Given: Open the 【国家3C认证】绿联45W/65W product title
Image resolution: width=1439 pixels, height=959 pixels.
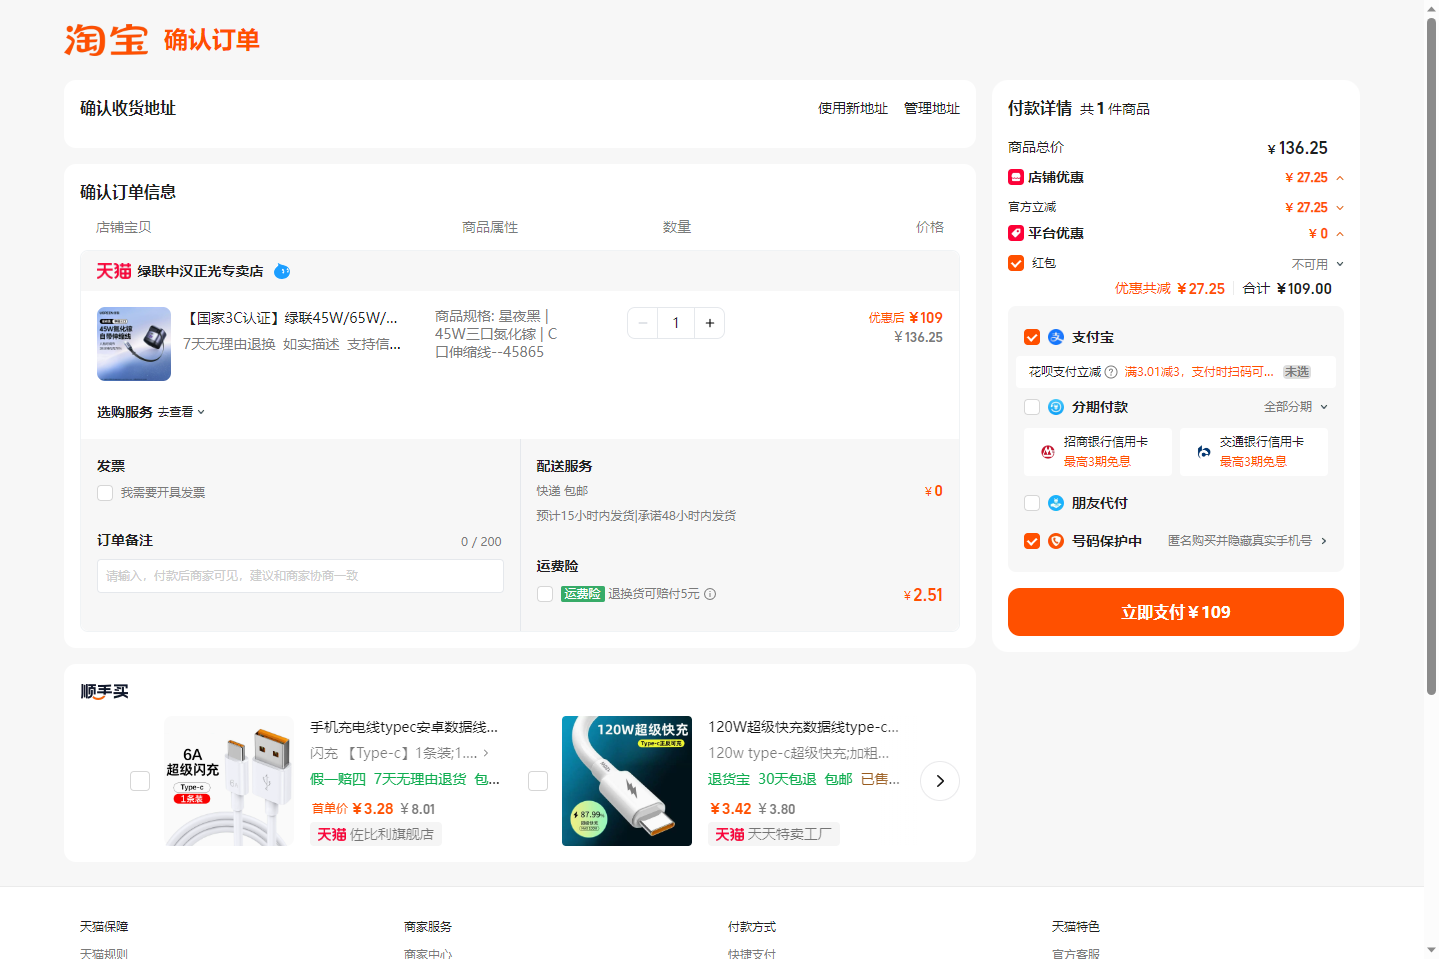Looking at the screenshot, I should (x=291, y=318).
